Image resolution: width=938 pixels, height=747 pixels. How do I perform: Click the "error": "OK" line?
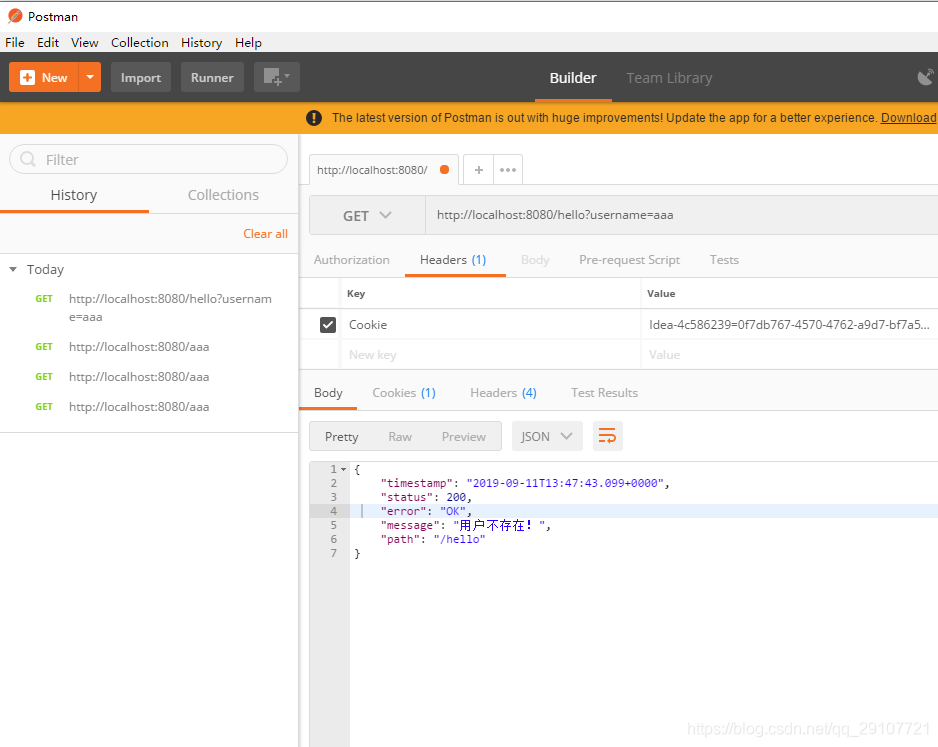(426, 511)
